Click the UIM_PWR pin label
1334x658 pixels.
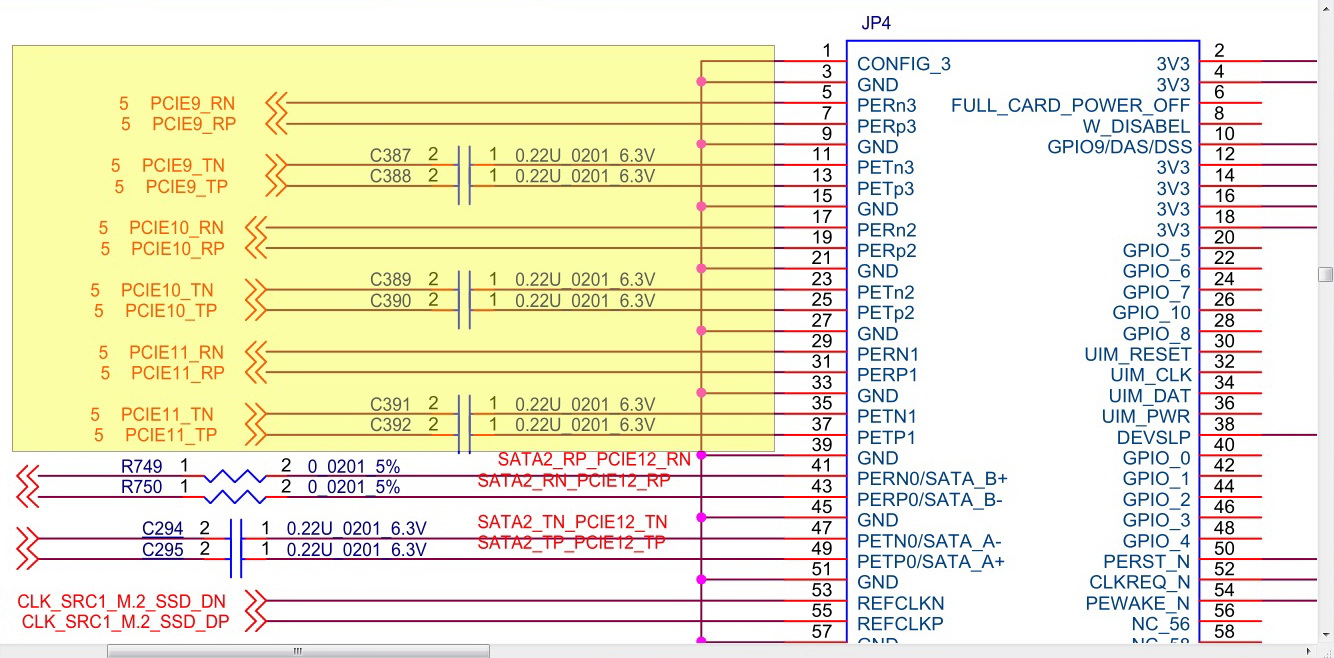coord(1147,416)
